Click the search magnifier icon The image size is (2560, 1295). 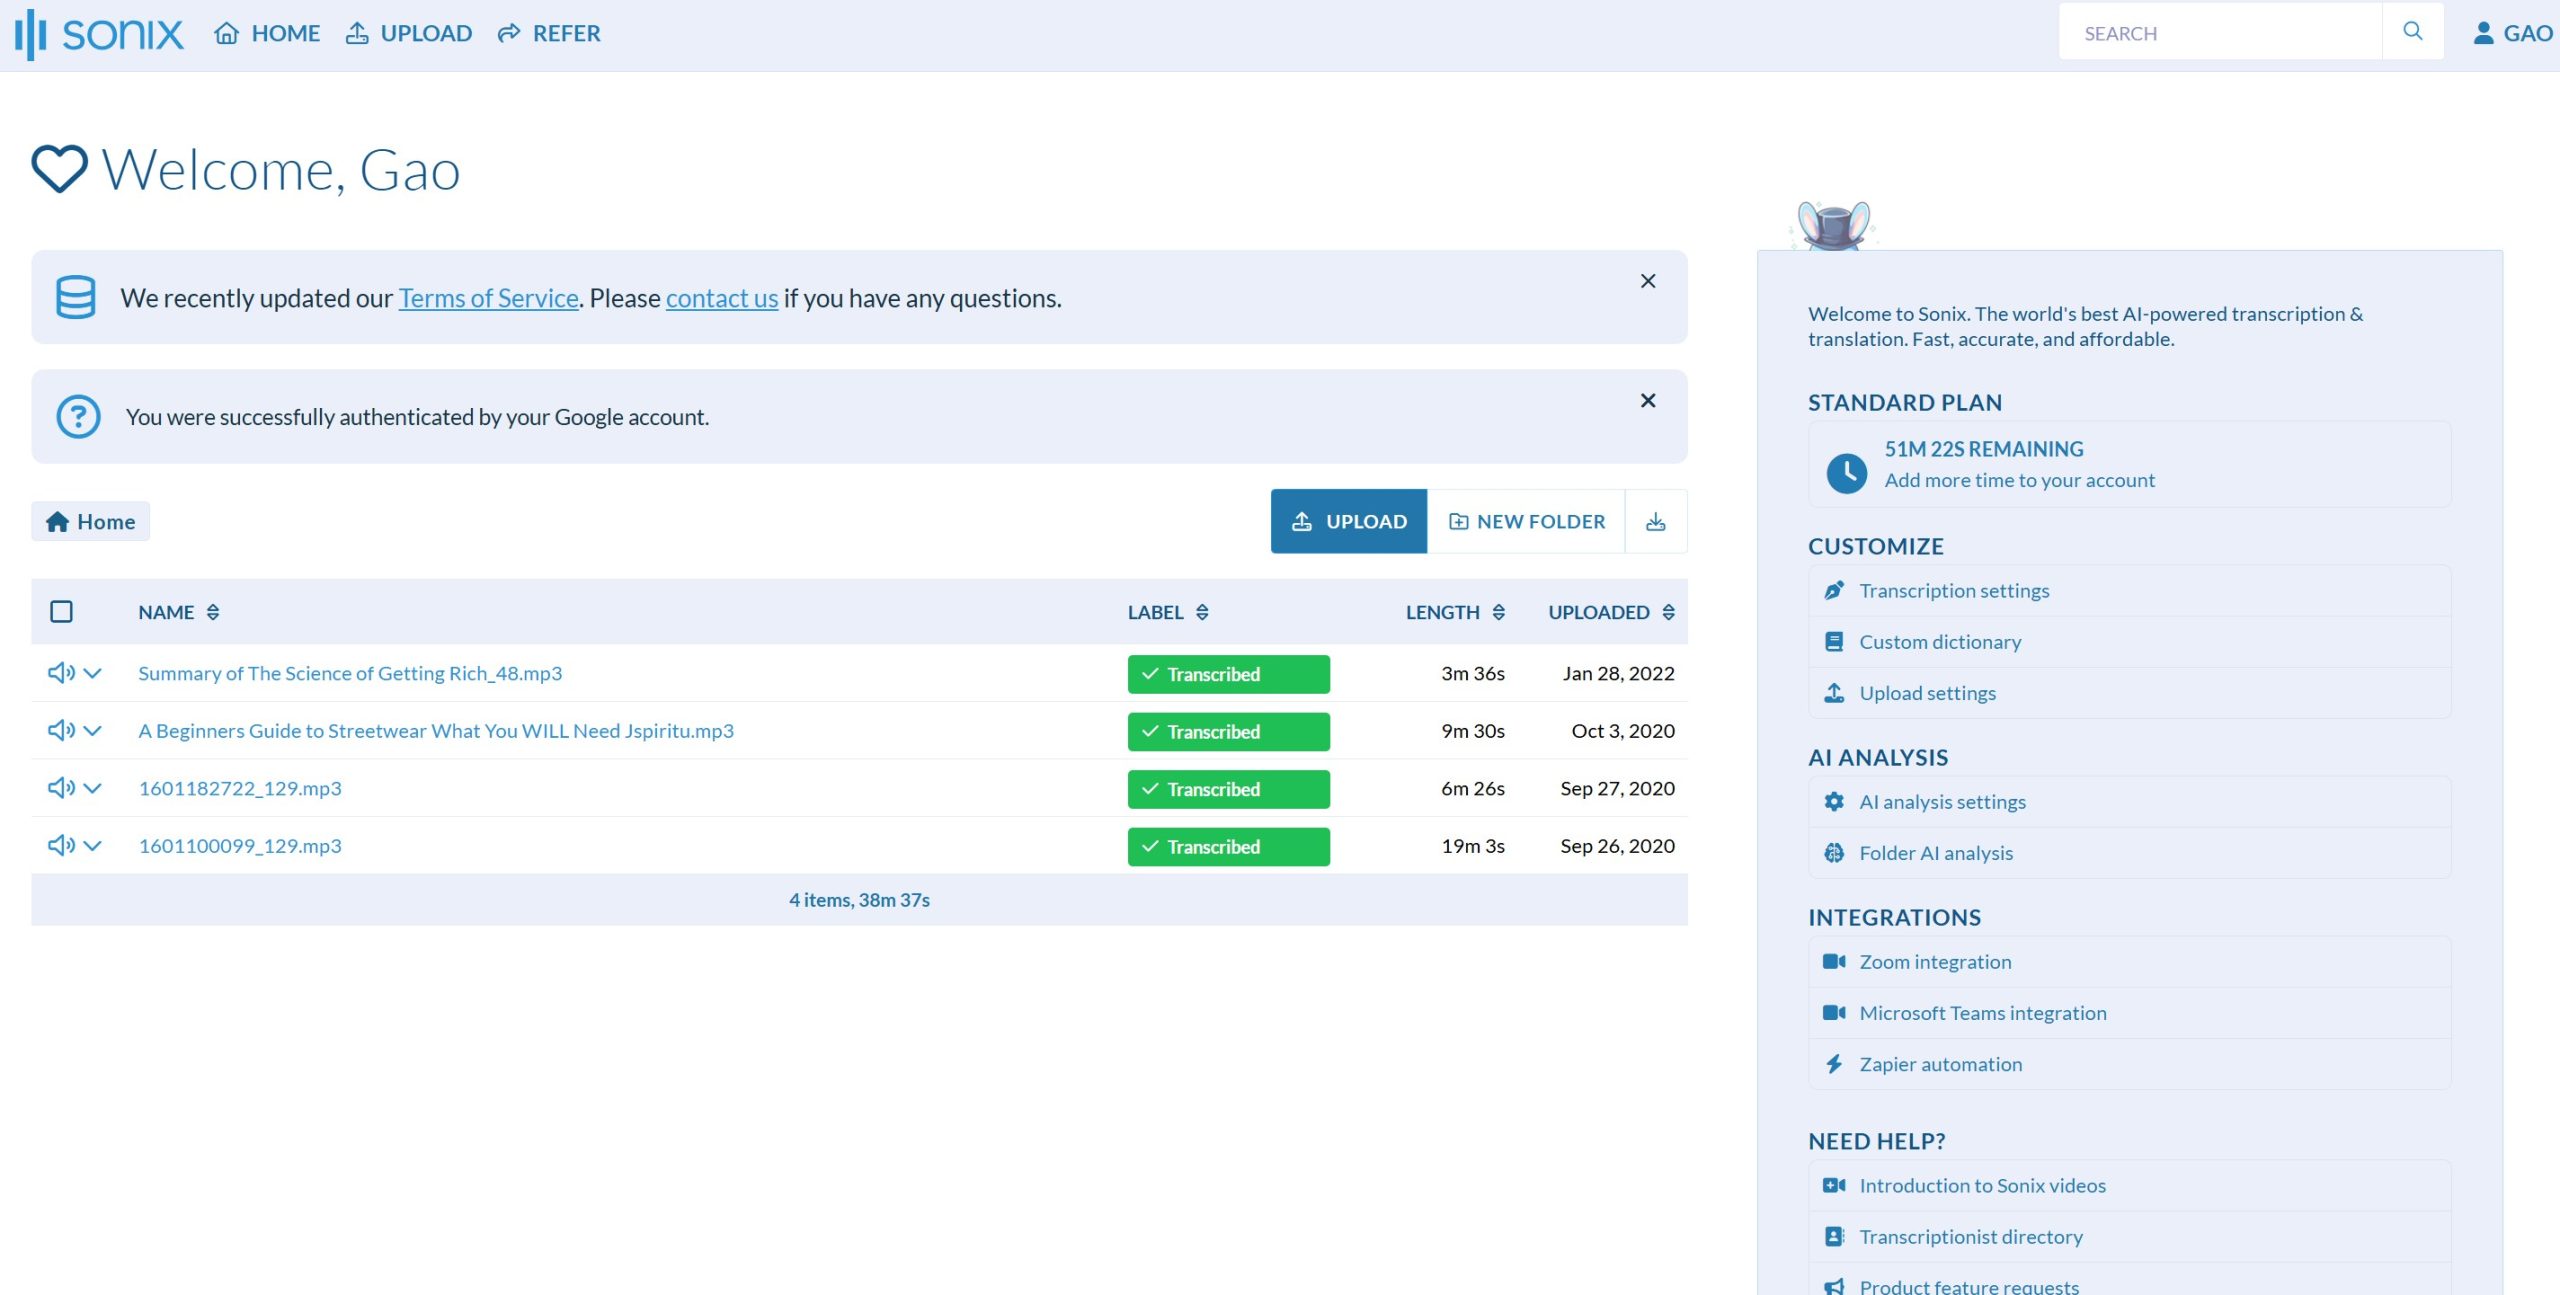tap(2412, 32)
